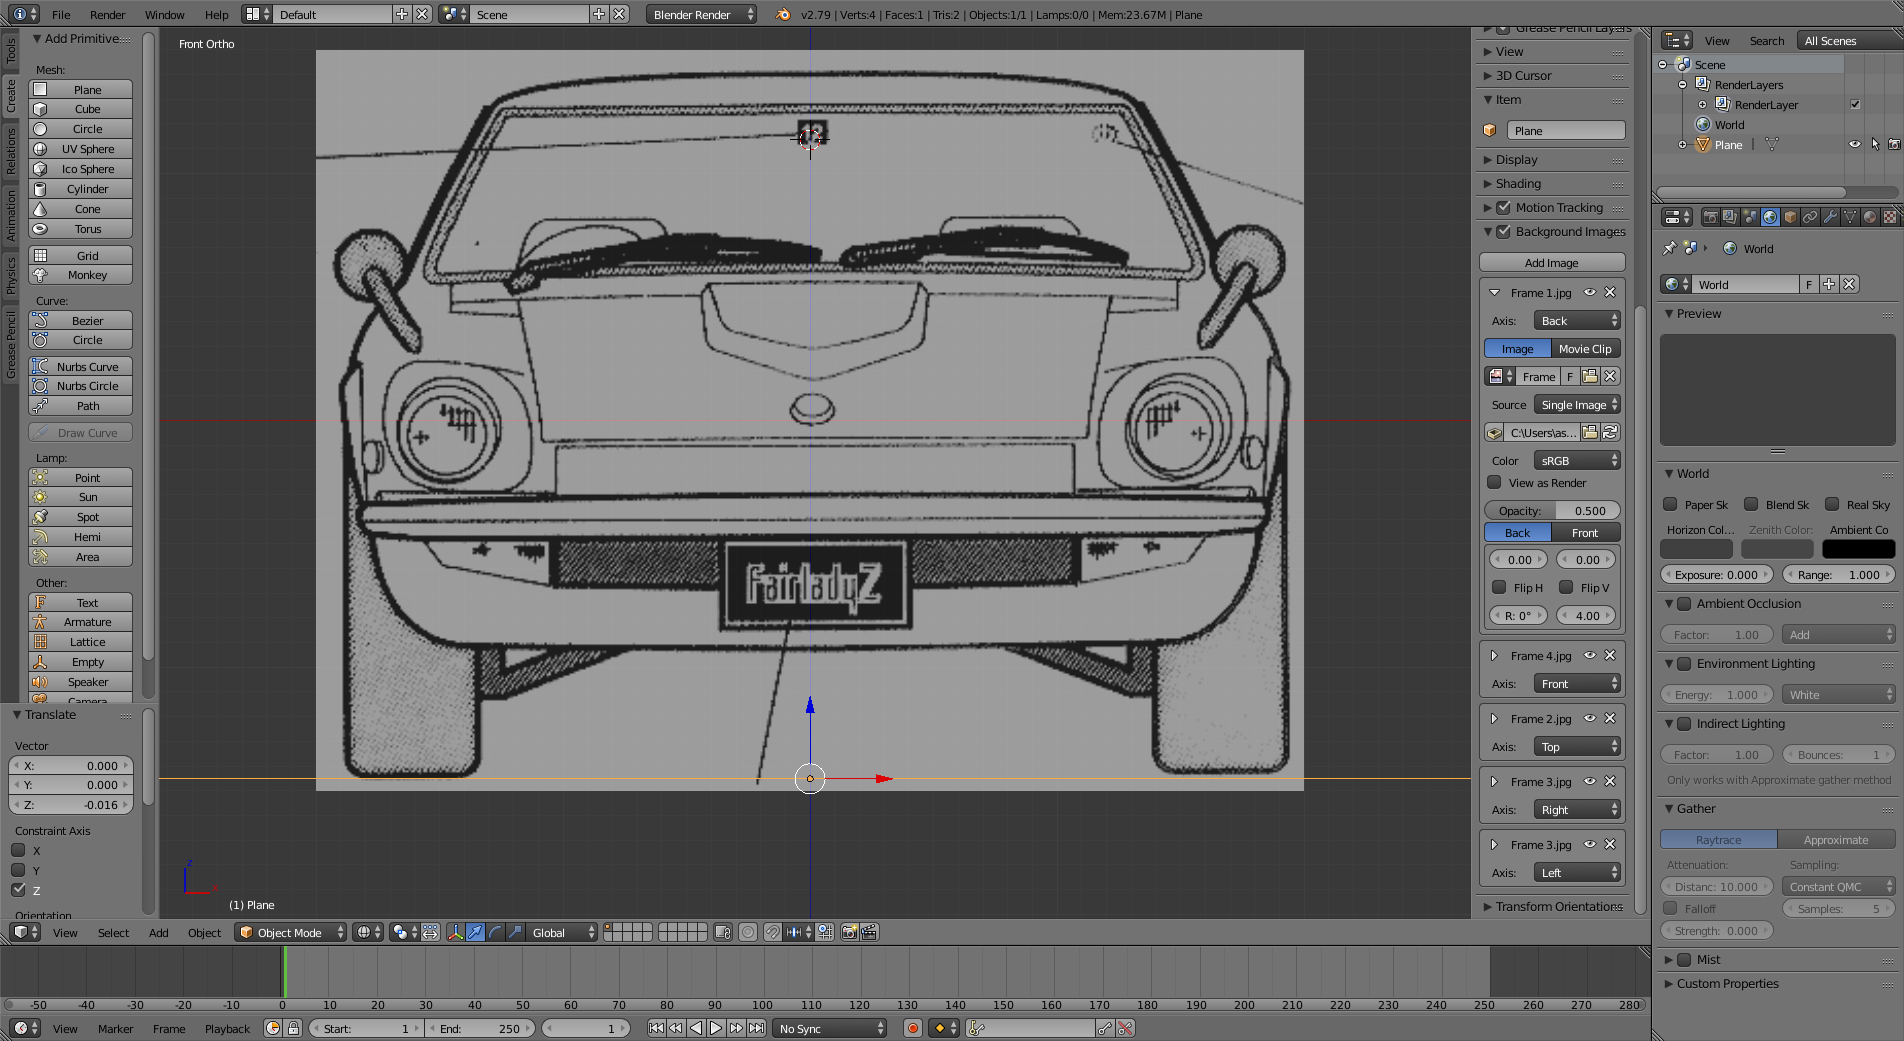Expand the Frame 2.jpg image panel
1904x1041 pixels.
pyautogui.click(x=1494, y=718)
